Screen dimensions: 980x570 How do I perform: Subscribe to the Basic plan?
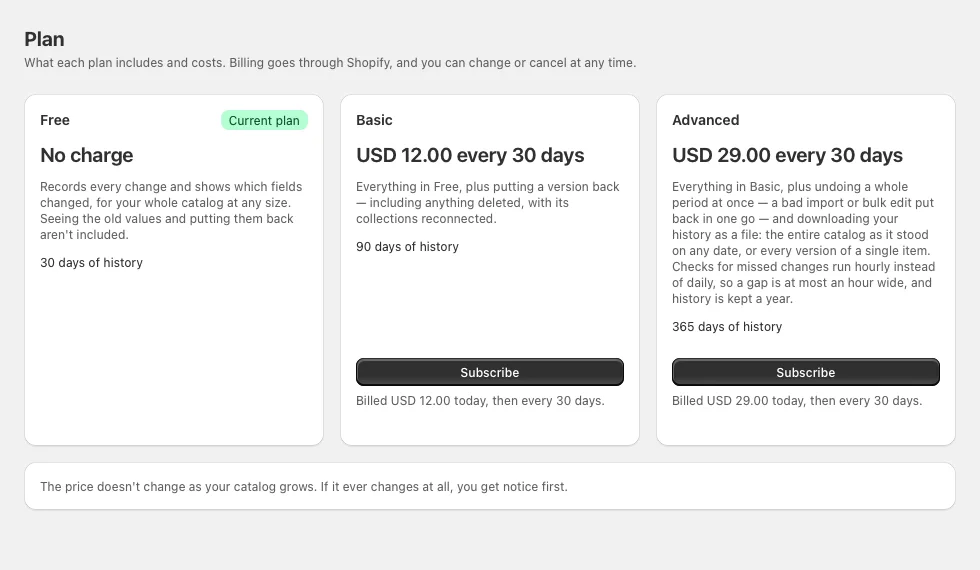[x=489, y=372]
